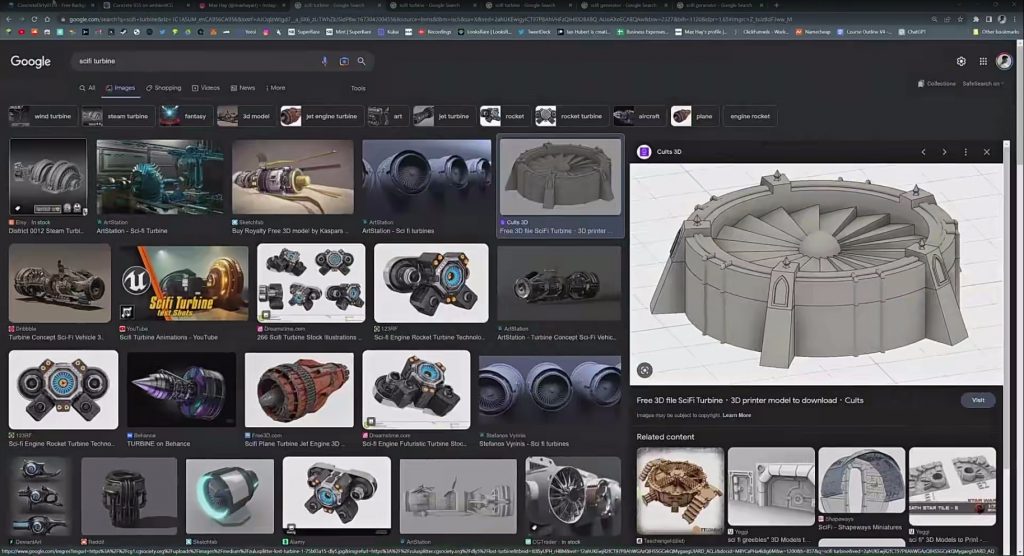Click the Google logo
This screenshot has width=1024, height=556.
click(x=30, y=61)
